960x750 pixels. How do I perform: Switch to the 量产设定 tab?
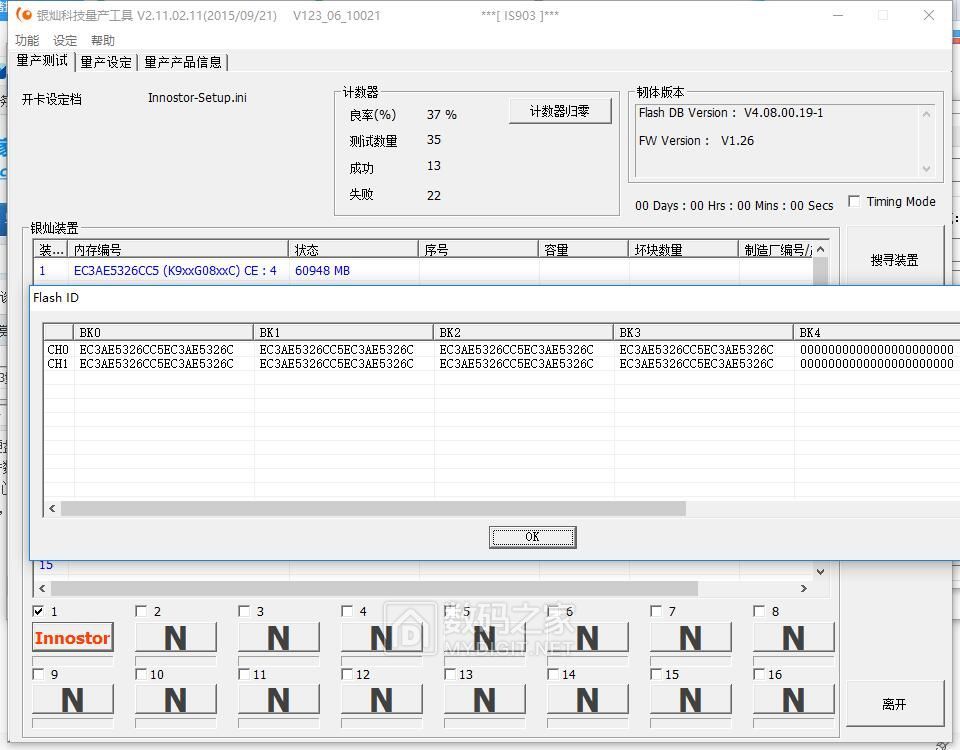(x=106, y=62)
